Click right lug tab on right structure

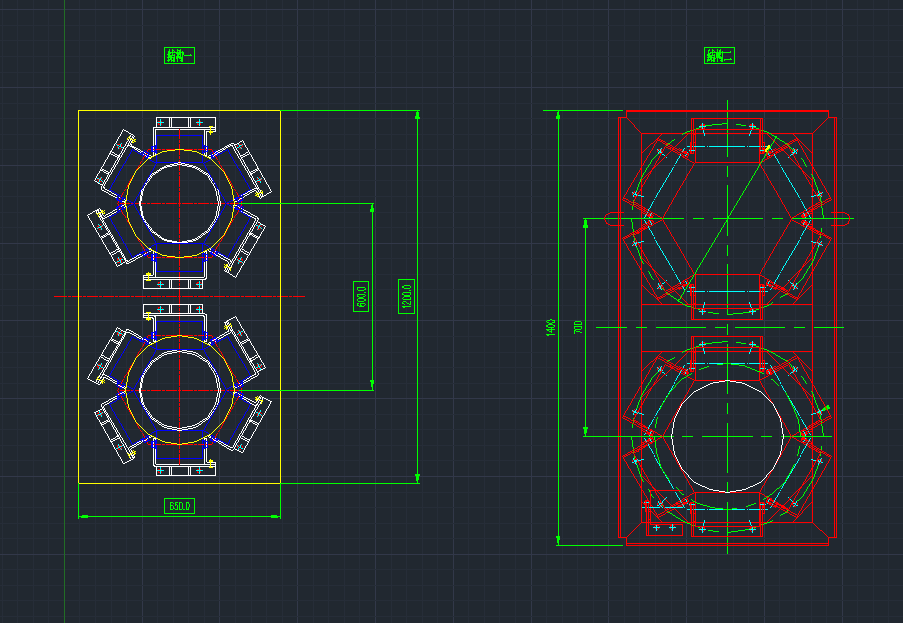(x=841, y=217)
